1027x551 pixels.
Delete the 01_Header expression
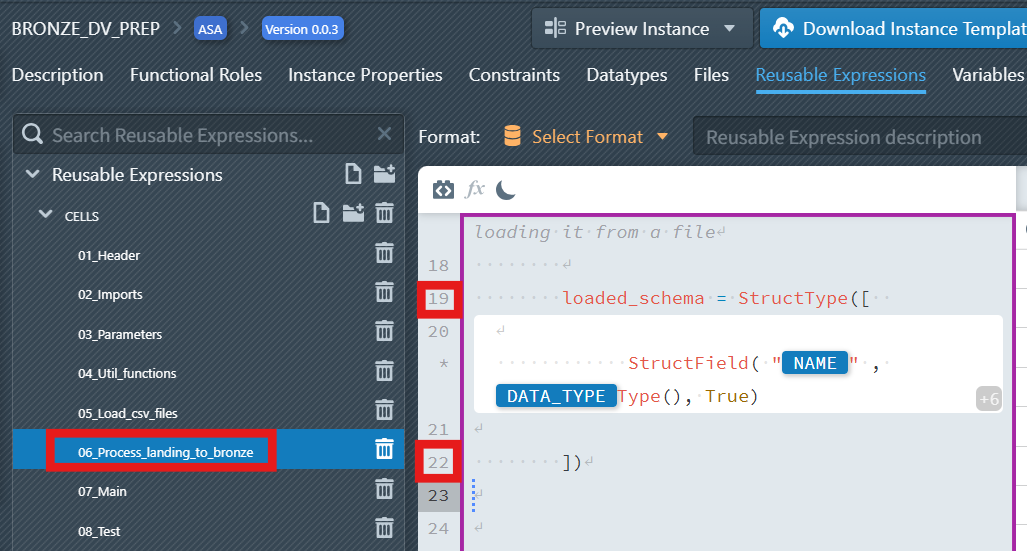(x=384, y=254)
